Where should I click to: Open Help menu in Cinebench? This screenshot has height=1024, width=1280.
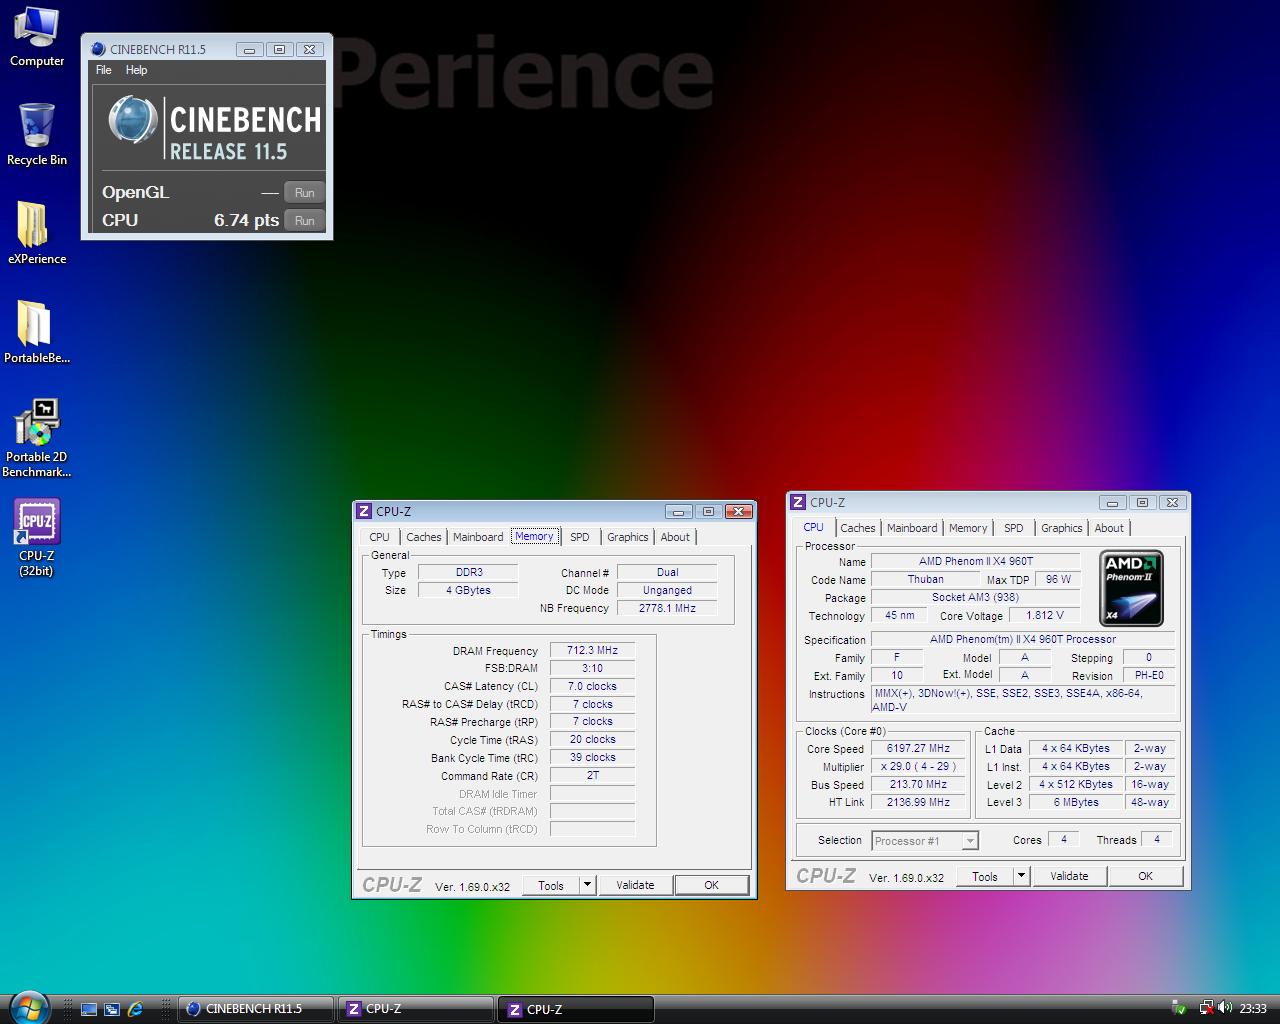tap(136, 70)
